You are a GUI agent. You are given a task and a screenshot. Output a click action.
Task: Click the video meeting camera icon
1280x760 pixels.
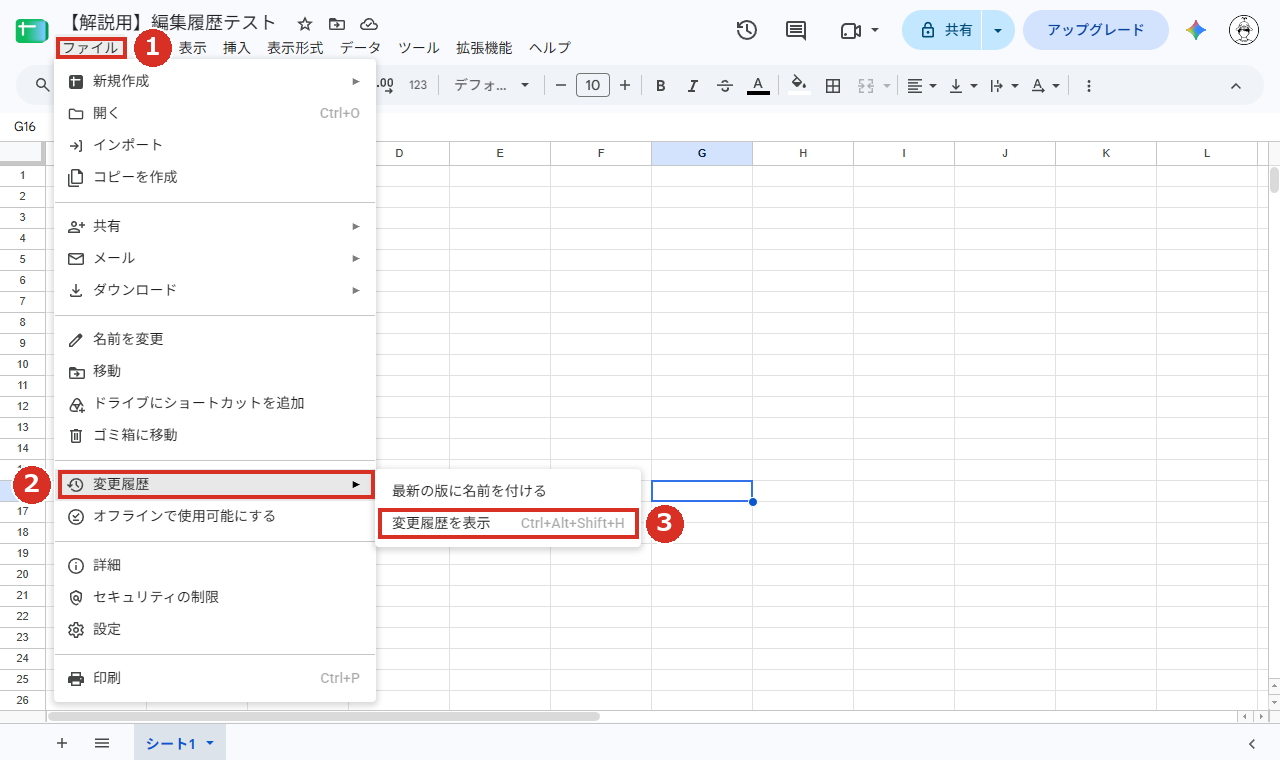pos(851,31)
